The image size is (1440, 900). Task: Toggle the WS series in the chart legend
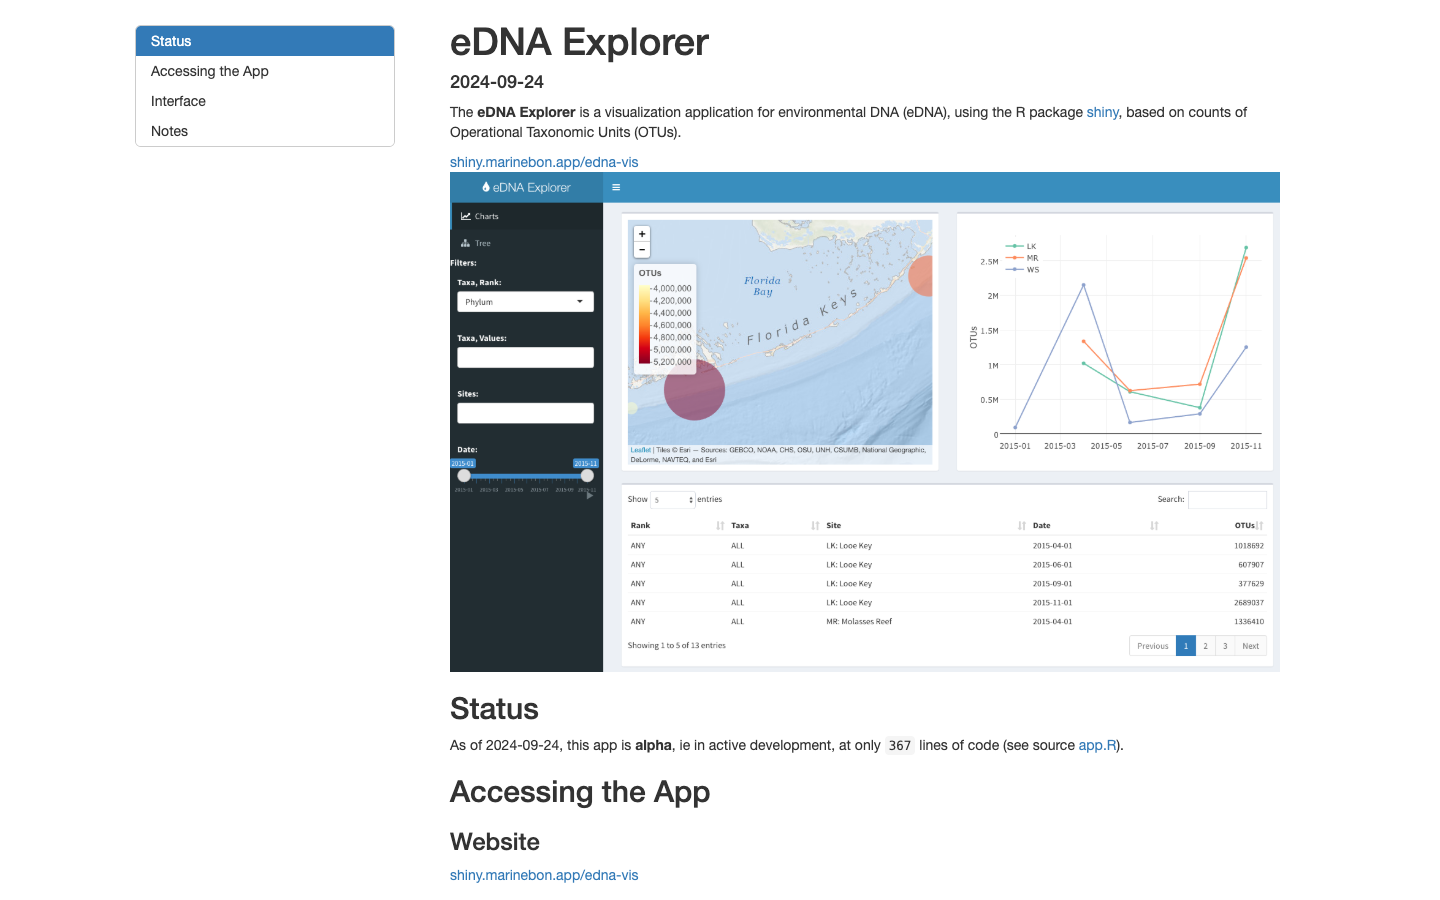(1023, 269)
